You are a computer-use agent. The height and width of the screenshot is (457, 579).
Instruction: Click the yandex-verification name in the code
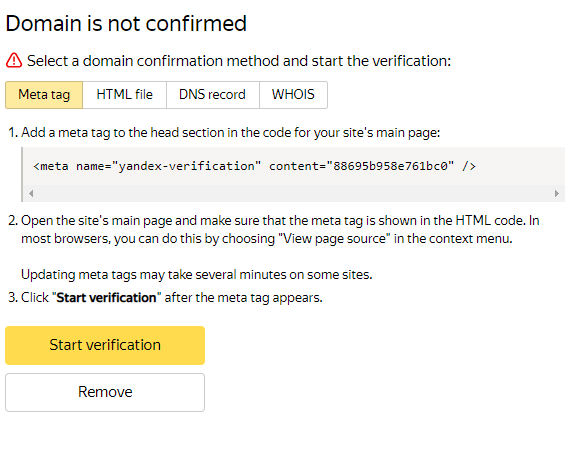186,166
